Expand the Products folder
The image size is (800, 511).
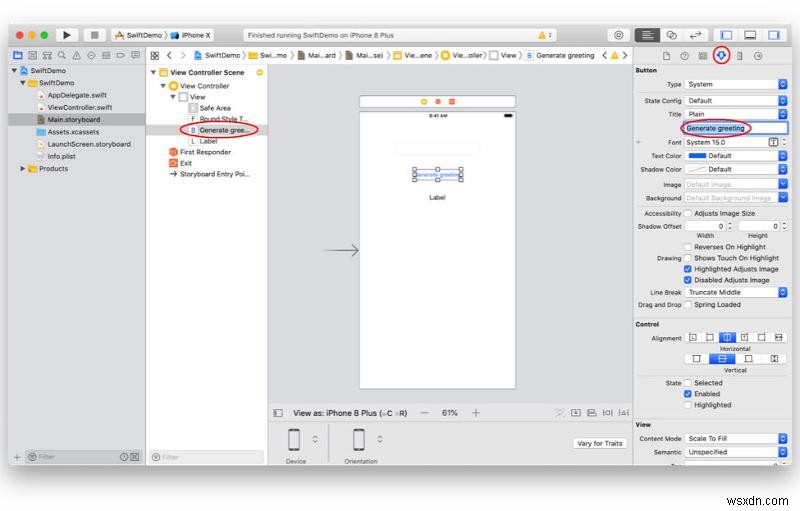pos(22,168)
